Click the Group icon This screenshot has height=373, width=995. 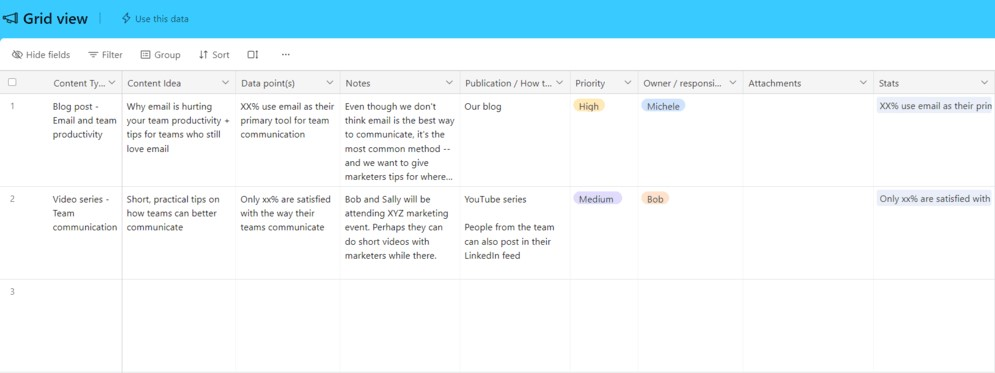[145, 55]
